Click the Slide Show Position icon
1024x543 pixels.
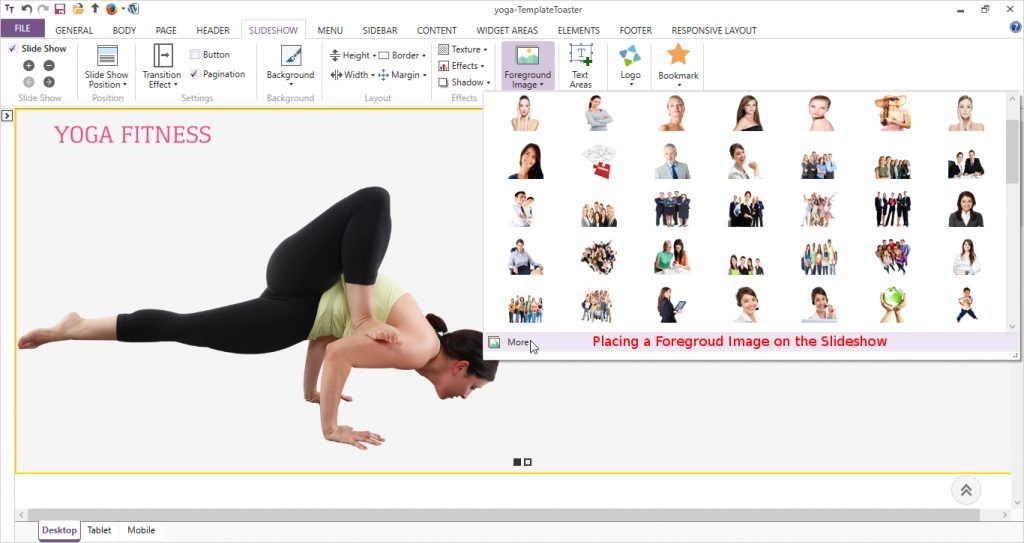click(x=106, y=56)
